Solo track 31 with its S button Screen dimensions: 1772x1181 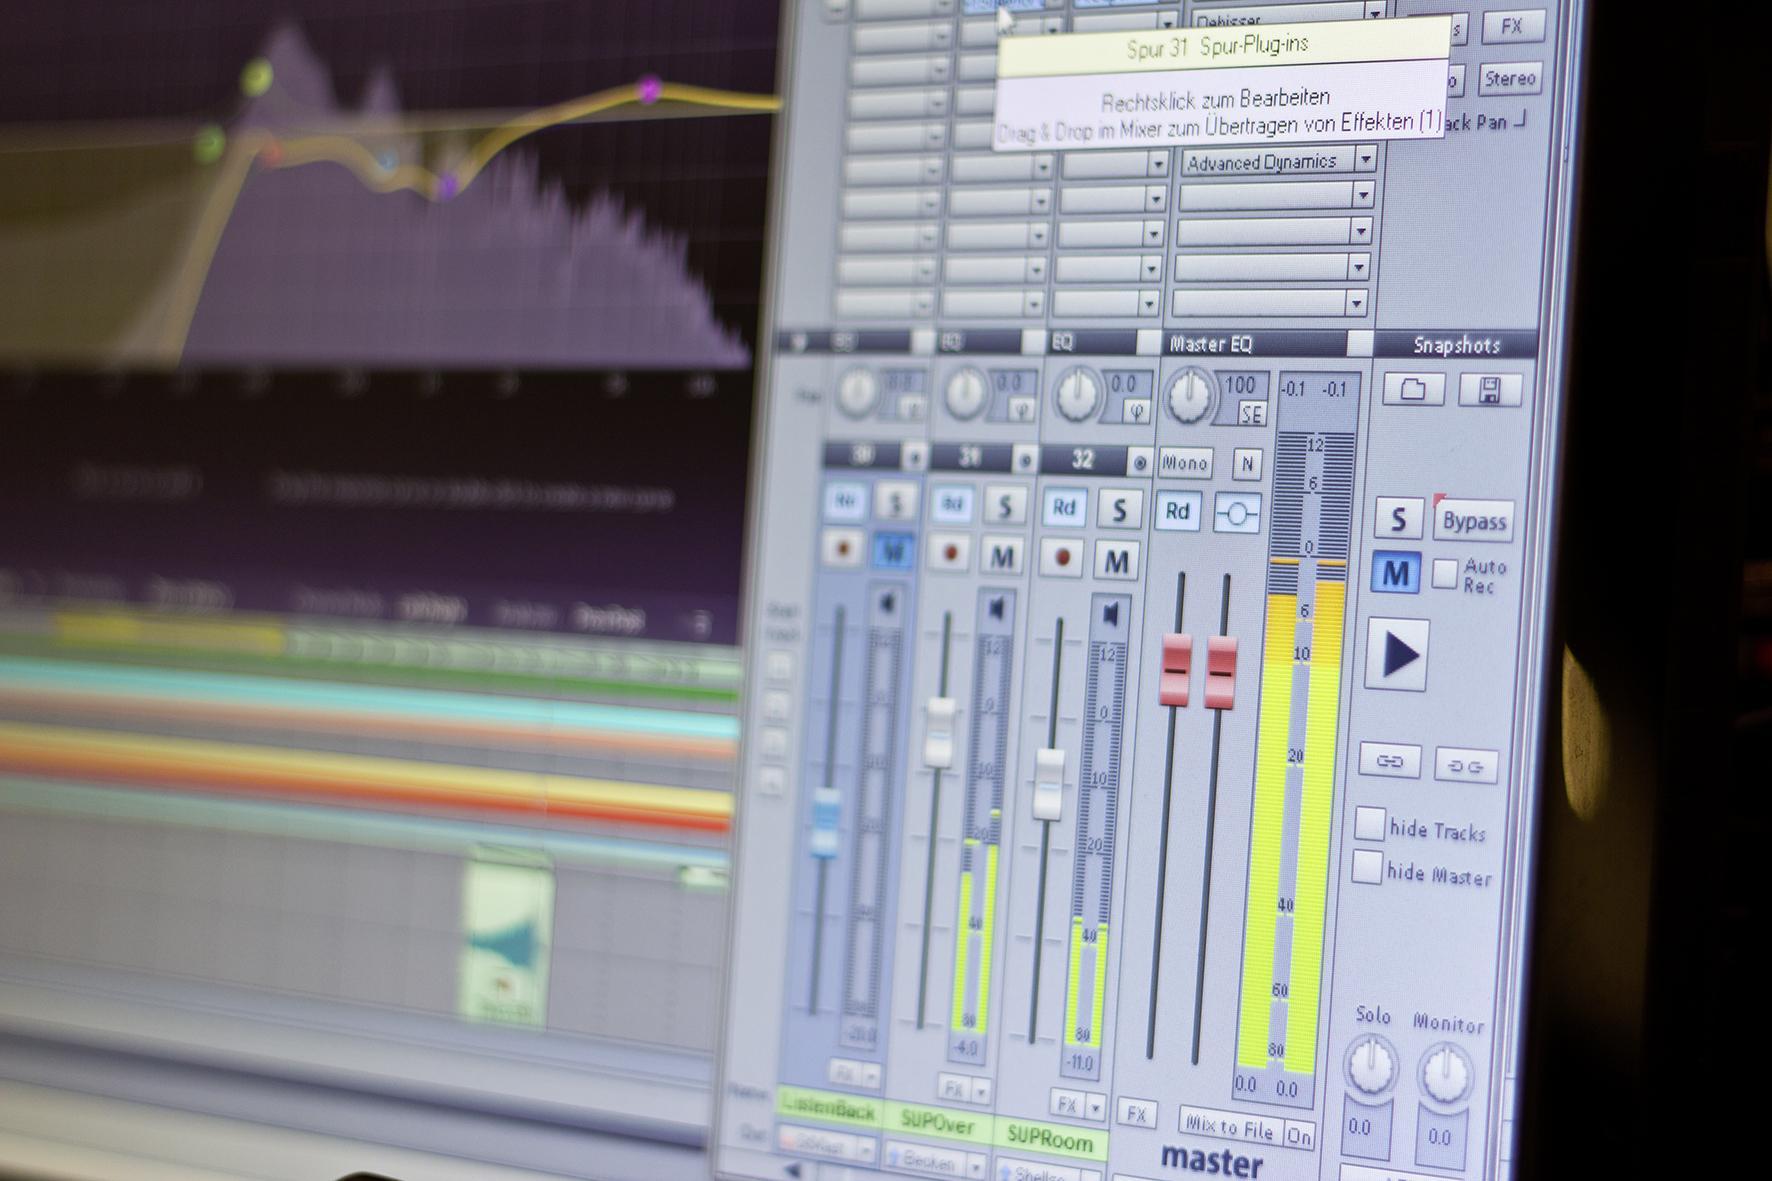1004,506
